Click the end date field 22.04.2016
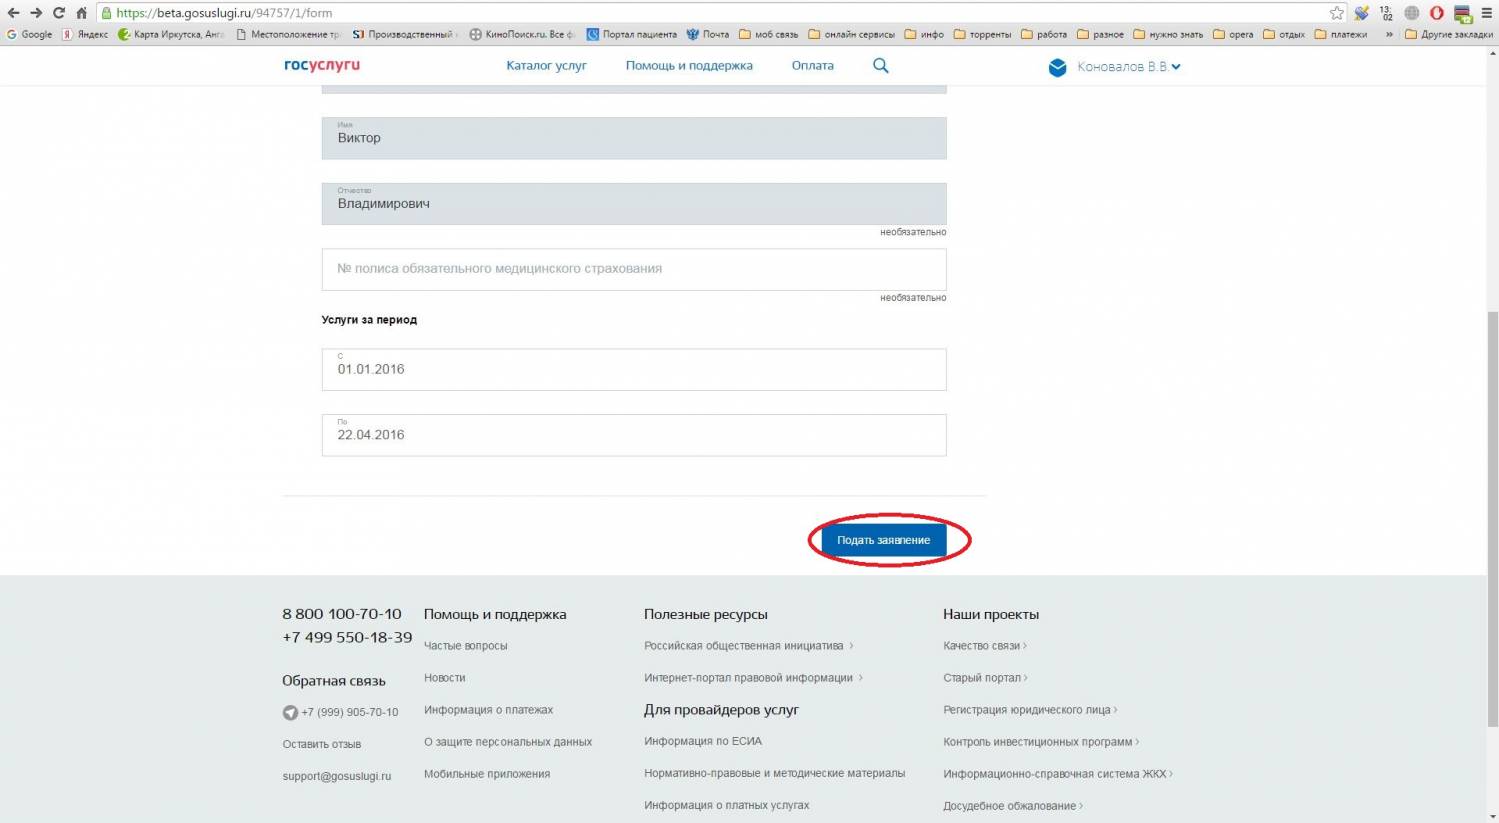Viewport: 1499px width, 823px height. point(634,435)
